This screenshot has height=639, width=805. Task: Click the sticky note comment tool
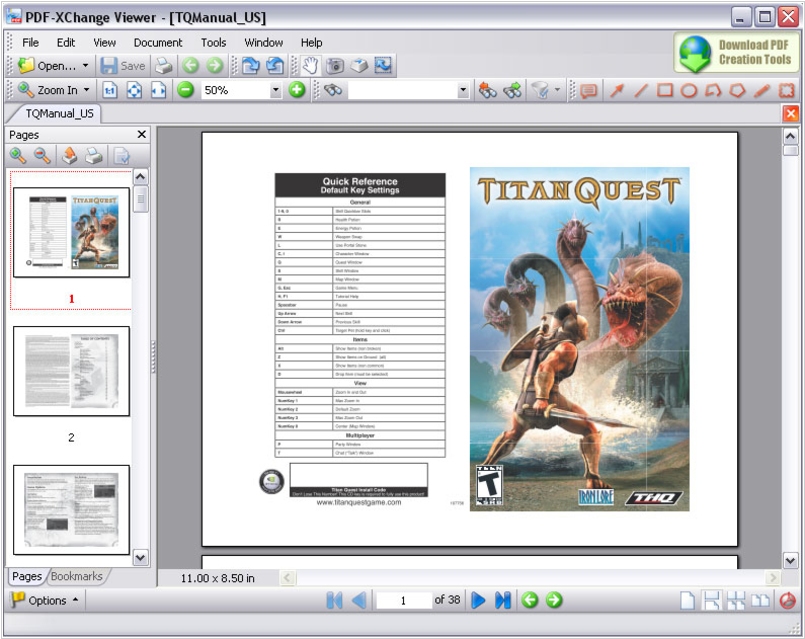coord(589,90)
